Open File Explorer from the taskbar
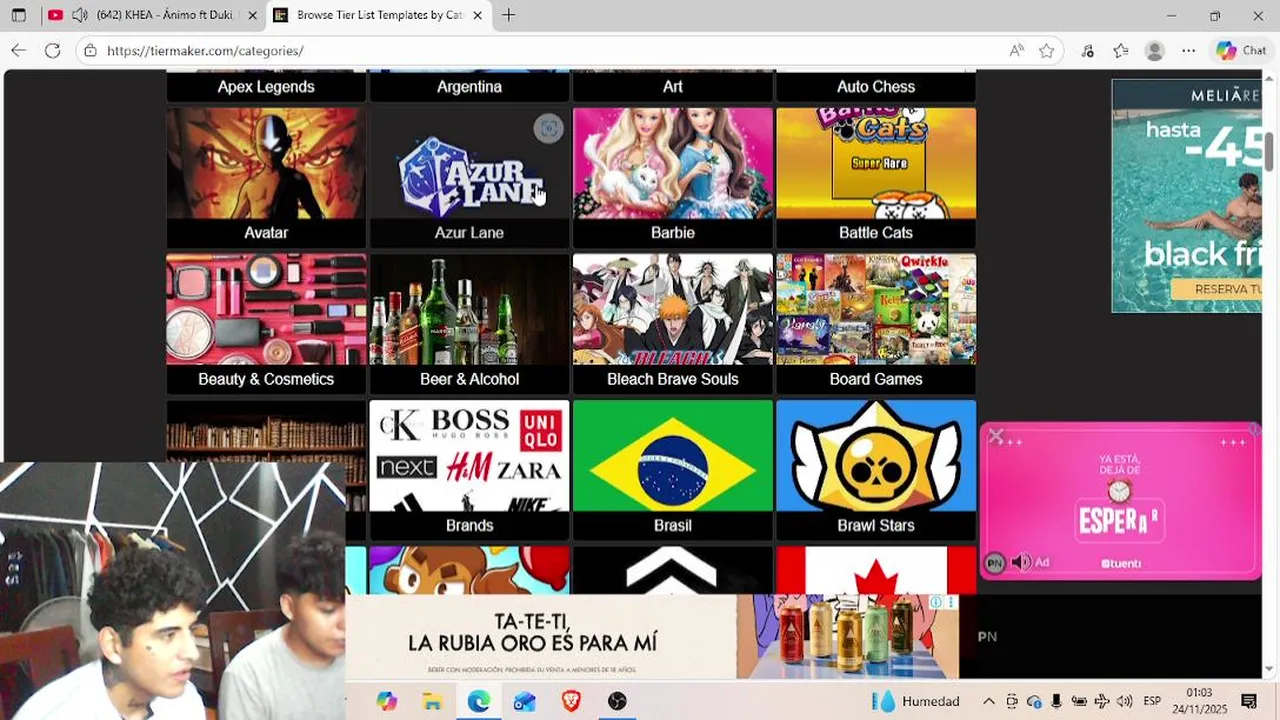Viewport: 1280px width, 720px height. [x=432, y=701]
